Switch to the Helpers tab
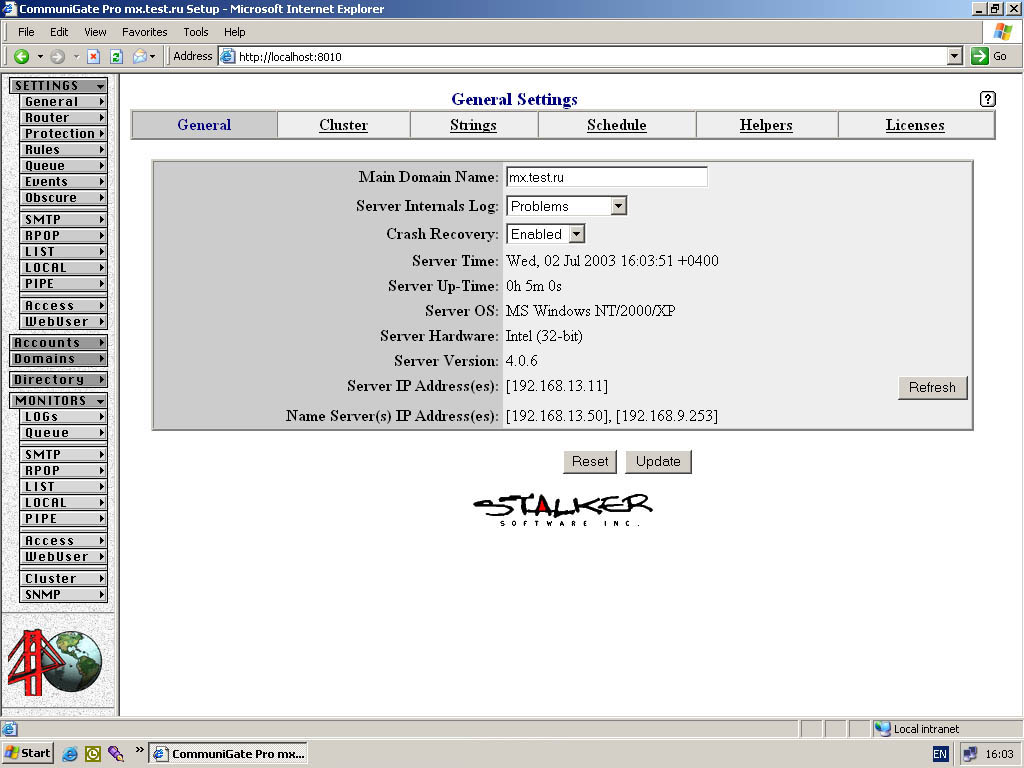Viewport: 1024px width, 768px height. [x=766, y=125]
